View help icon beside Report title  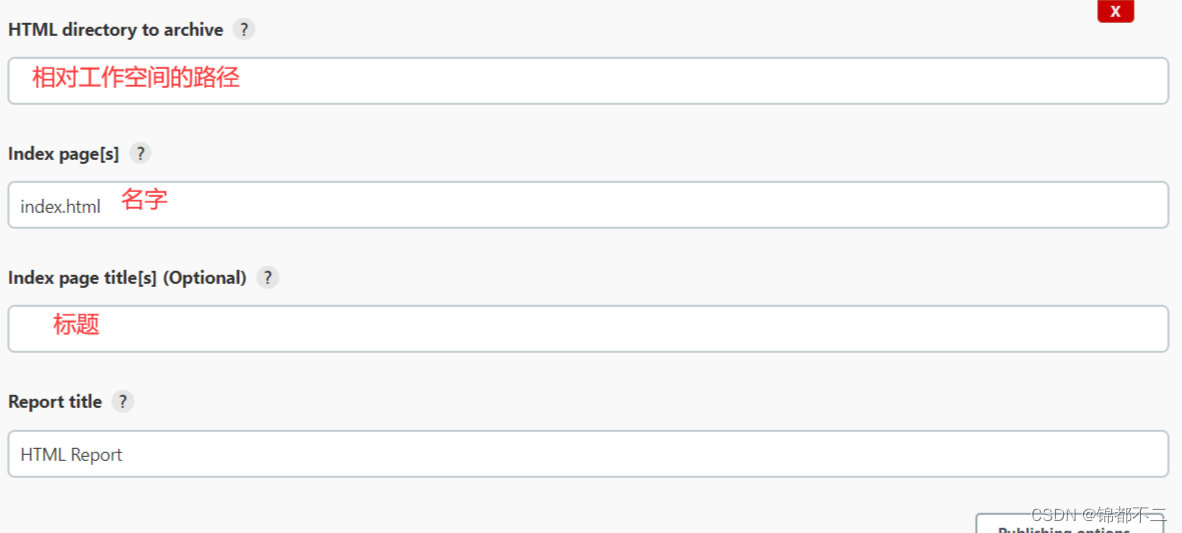tap(123, 402)
